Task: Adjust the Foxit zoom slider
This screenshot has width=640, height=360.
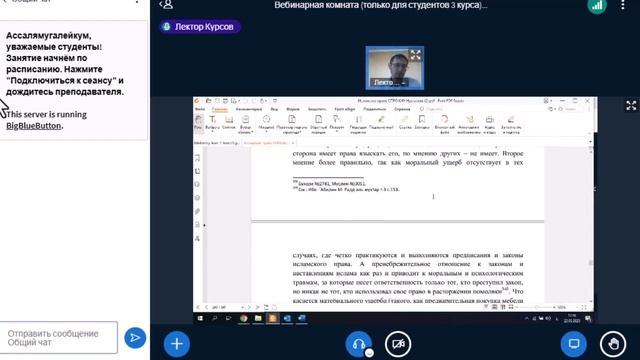Action: 536,307
